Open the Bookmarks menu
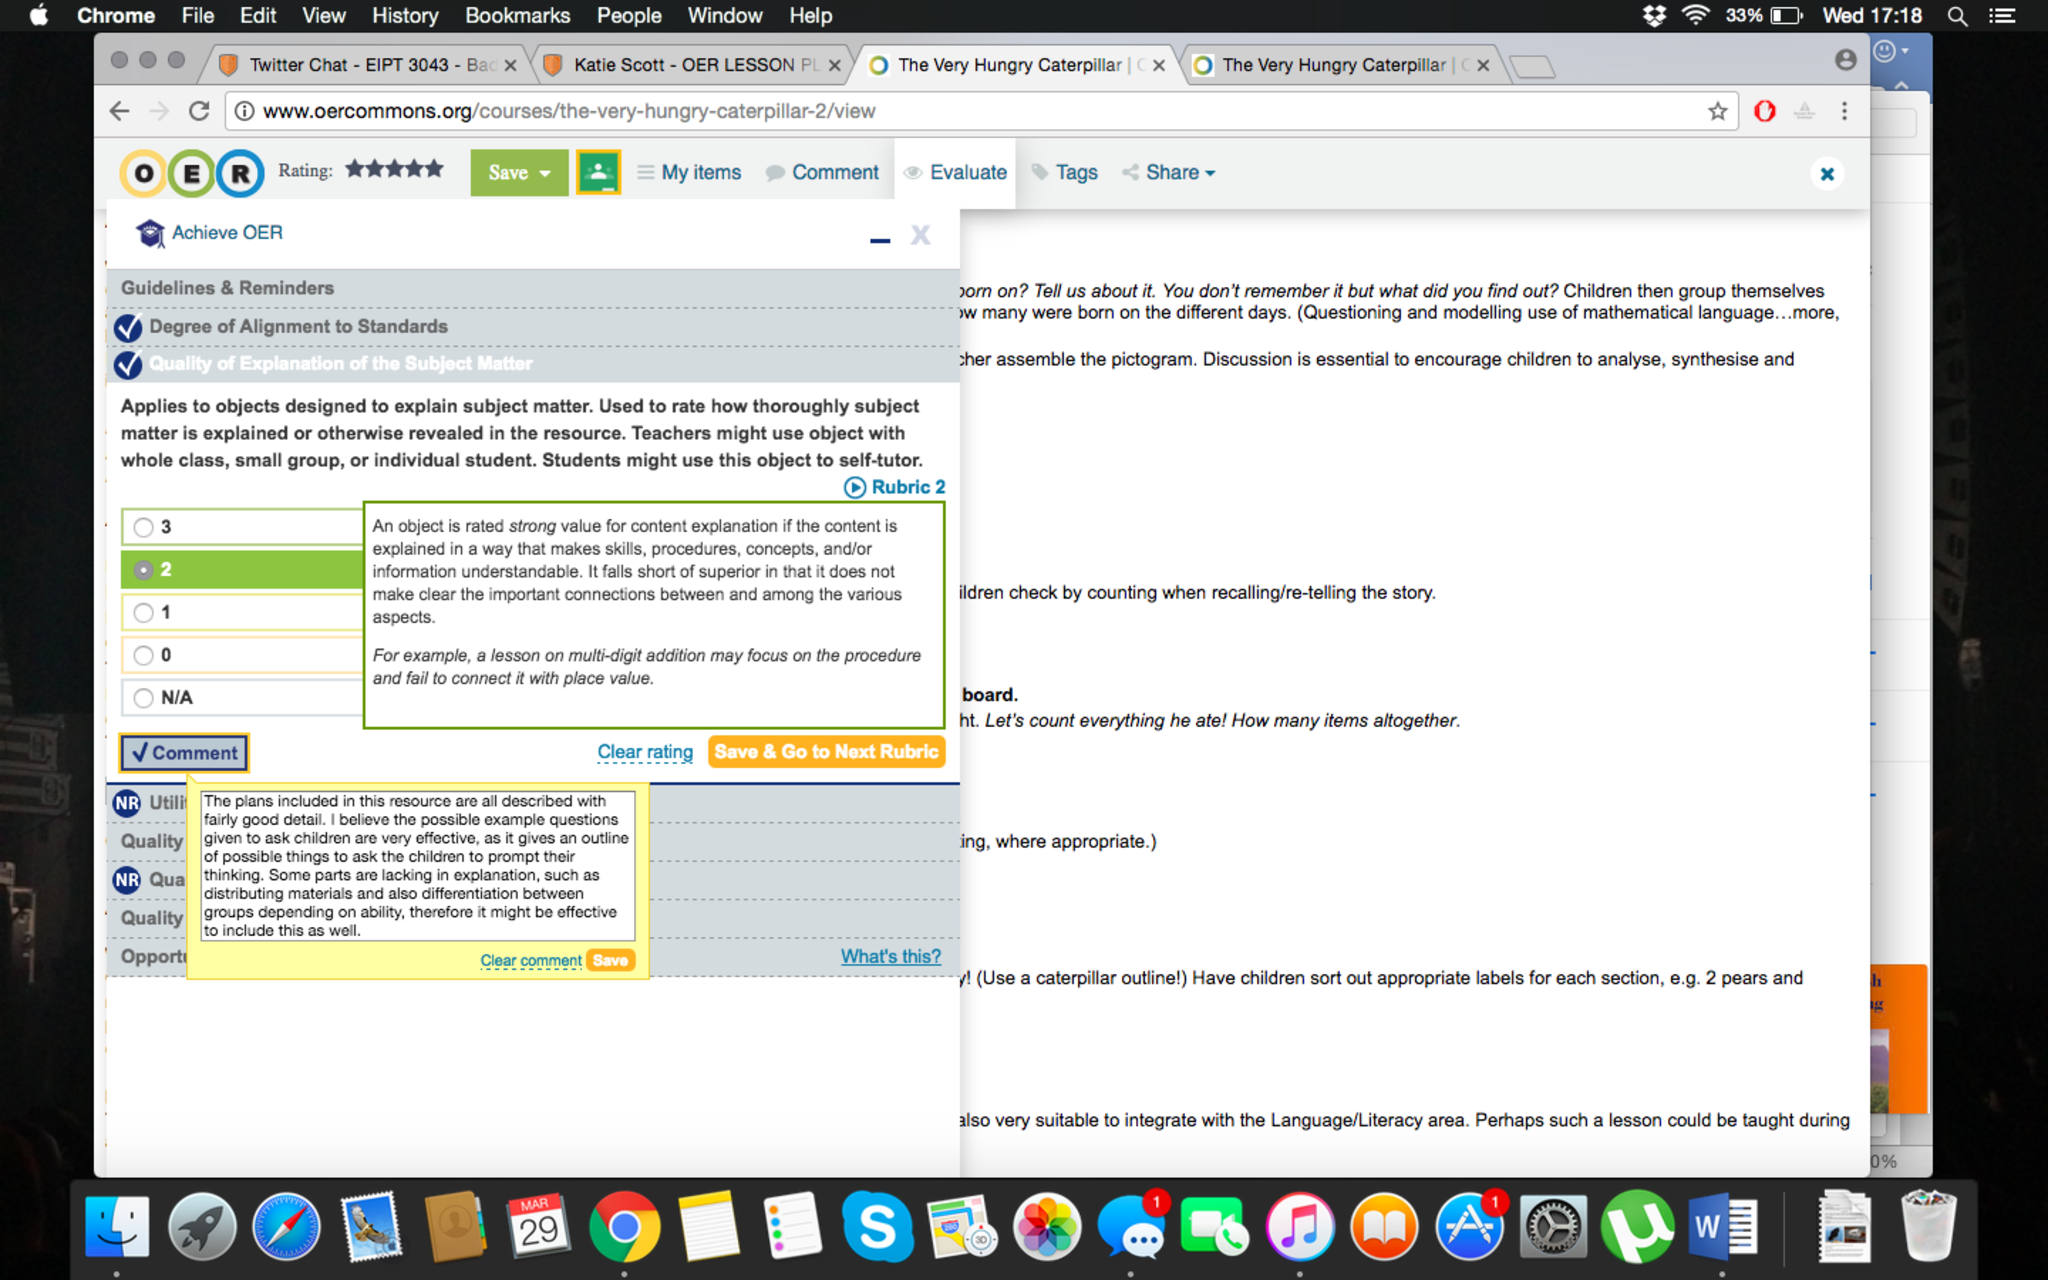This screenshot has width=2048, height=1280. tap(517, 15)
